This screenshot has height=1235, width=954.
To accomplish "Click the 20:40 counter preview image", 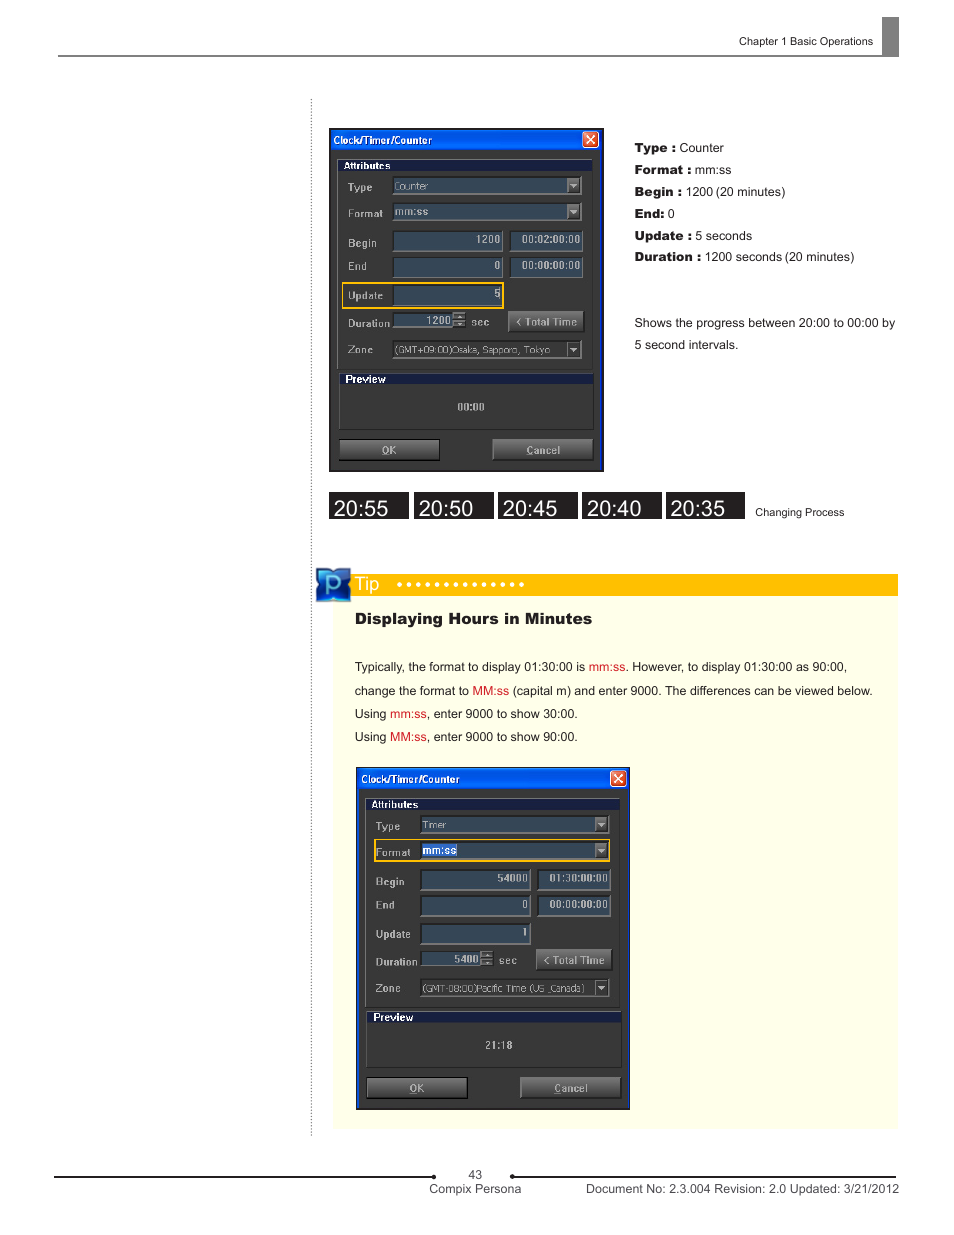I will (622, 506).
